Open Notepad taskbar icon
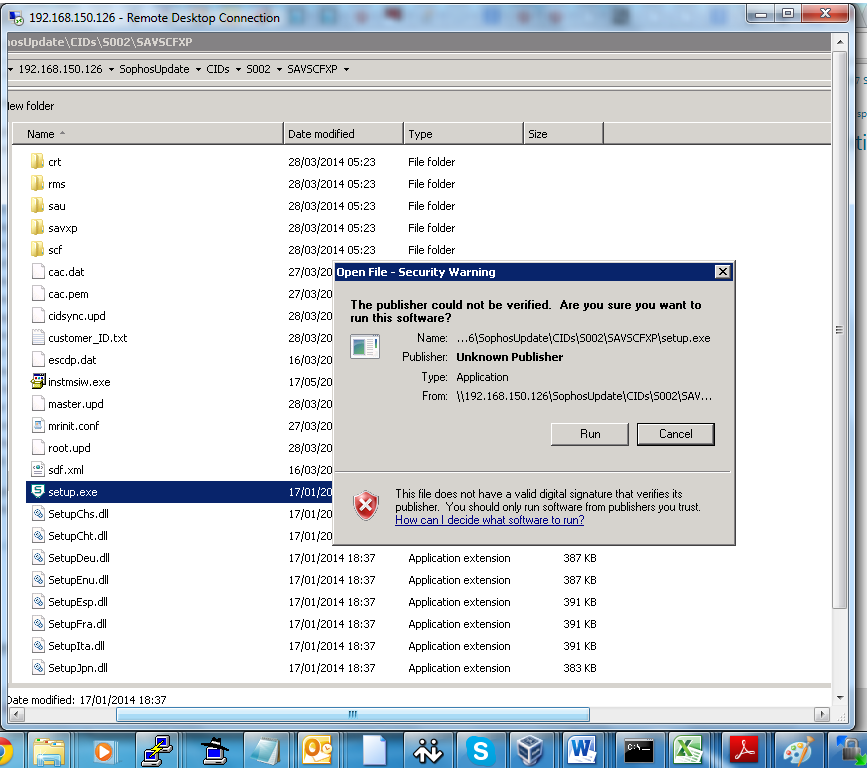This screenshot has width=867, height=768. coord(266,751)
